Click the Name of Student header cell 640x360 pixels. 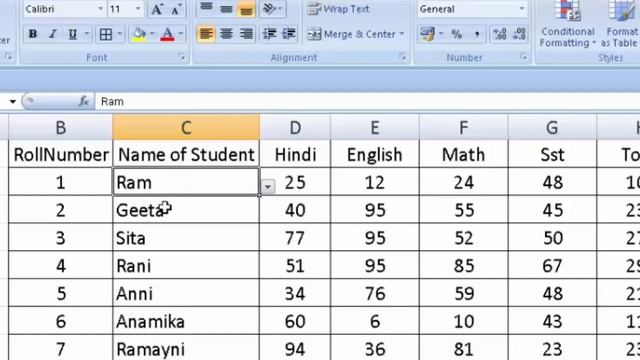coord(186,154)
